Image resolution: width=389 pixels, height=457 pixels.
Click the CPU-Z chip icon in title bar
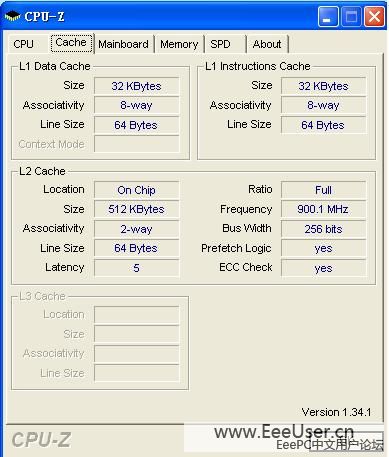(13, 16)
